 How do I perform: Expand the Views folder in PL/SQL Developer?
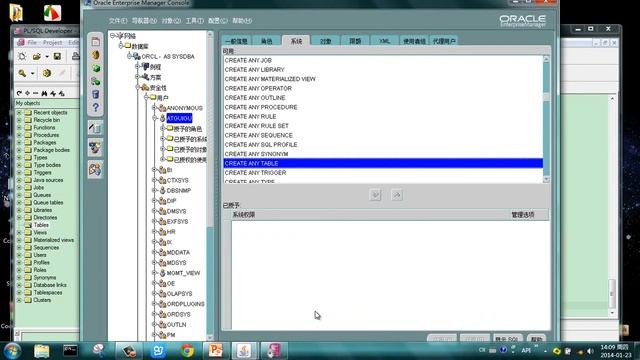[x=19, y=232]
